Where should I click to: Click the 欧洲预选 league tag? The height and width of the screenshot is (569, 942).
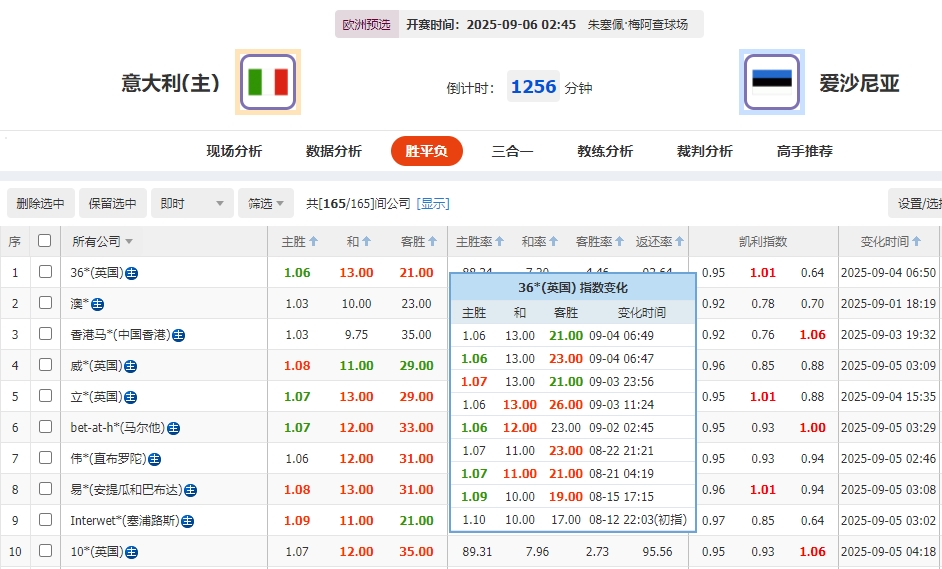pos(366,24)
